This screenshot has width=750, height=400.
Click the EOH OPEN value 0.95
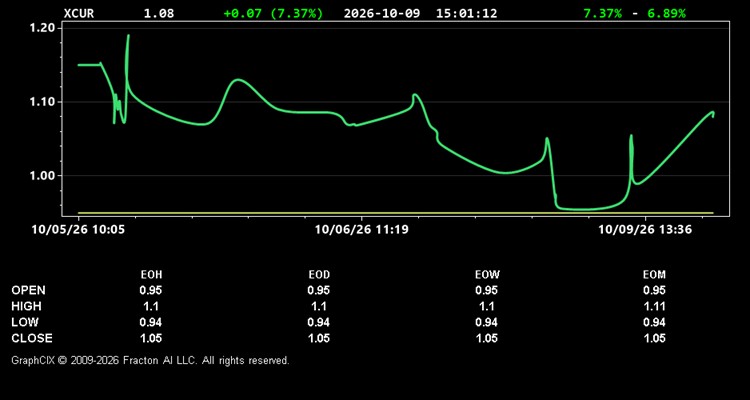(151, 290)
